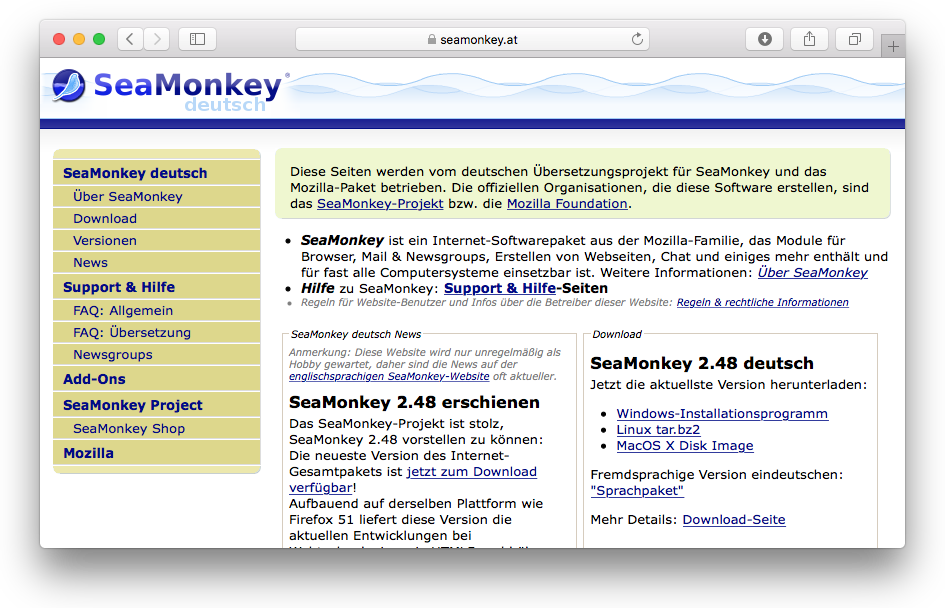Open the Download-Seite link
The height and width of the screenshot is (608, 945).
733,519
